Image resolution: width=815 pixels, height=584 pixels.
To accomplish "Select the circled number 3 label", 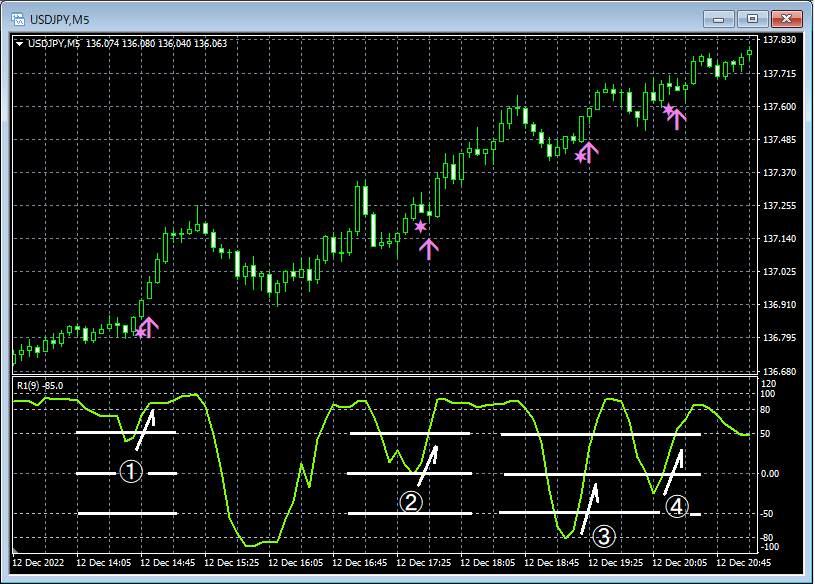I will pyautogui.click(x=603, y=537).
